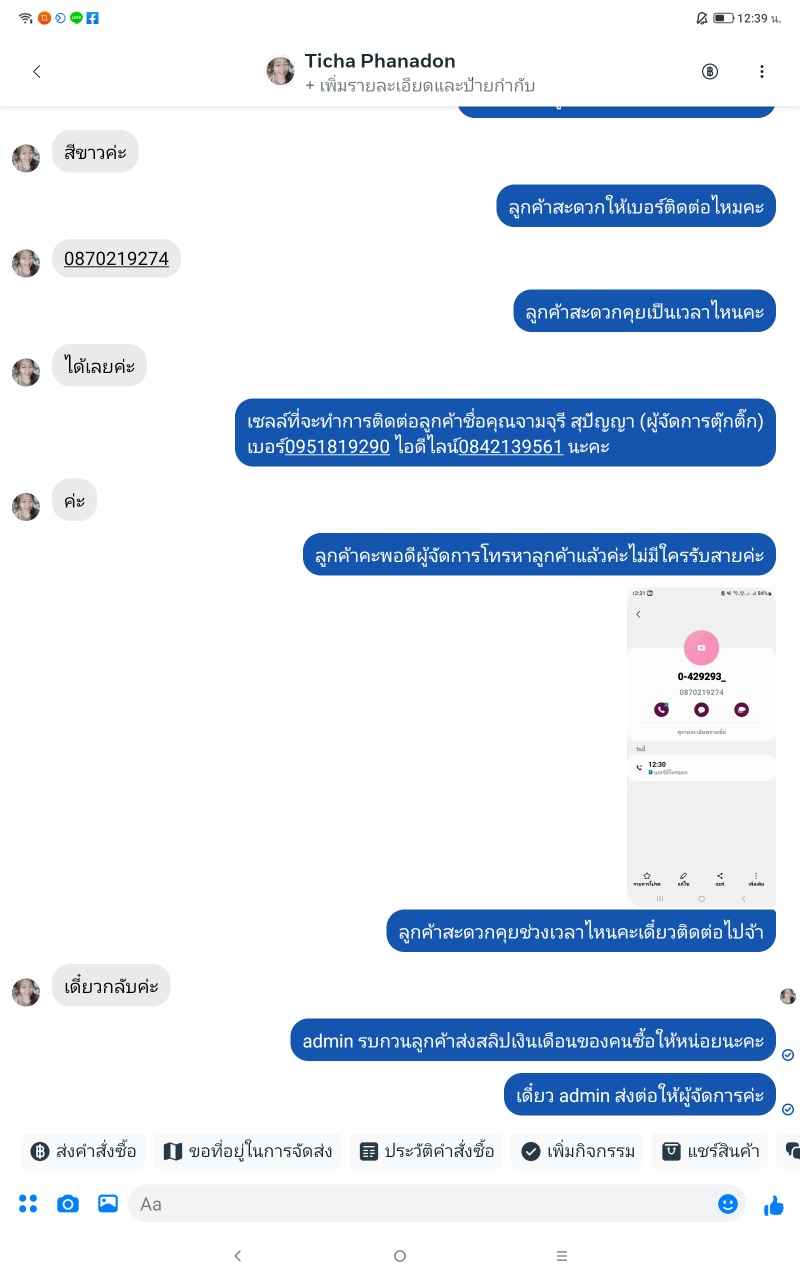
Task: Open ประวัติคำสั่งซื้อ order history
Action: [426, 1151]
